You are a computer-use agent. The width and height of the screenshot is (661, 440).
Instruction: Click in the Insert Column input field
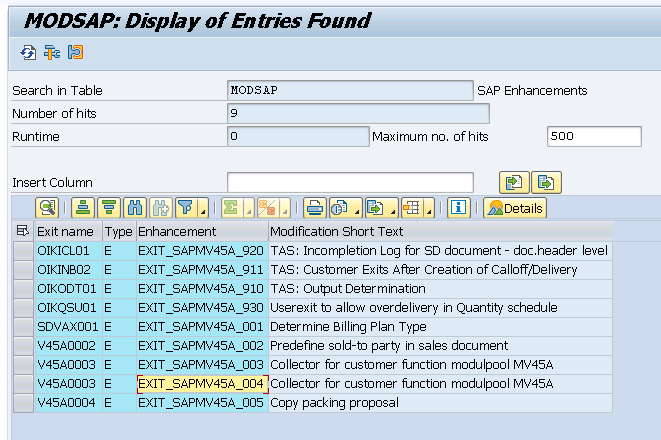coord(350,182)
